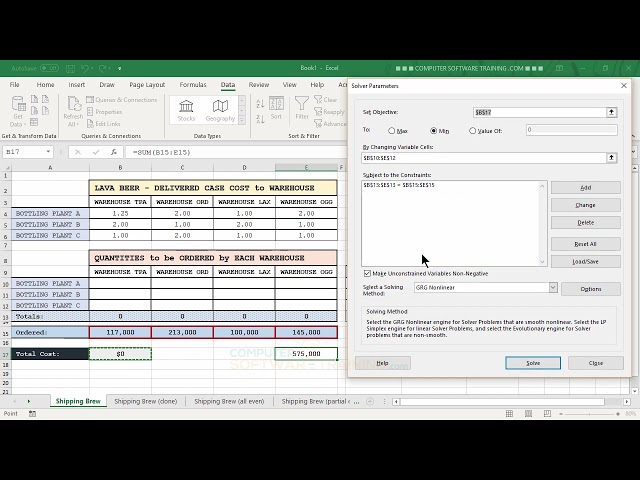
Task: Click the Help button in Solver
Action: coord(382,363)
